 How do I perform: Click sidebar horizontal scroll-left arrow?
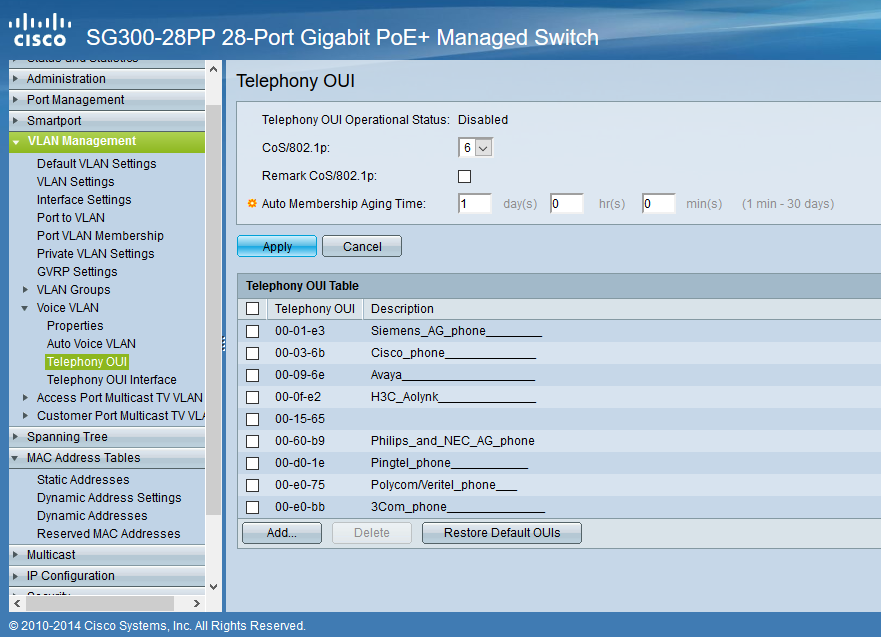17,603
